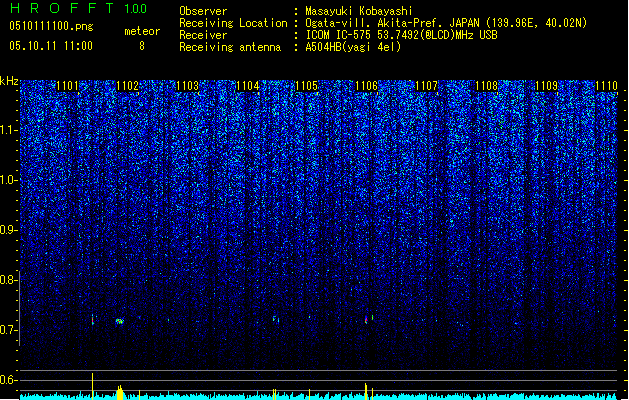Click the 1102 time marker

(x=127, y=86)
